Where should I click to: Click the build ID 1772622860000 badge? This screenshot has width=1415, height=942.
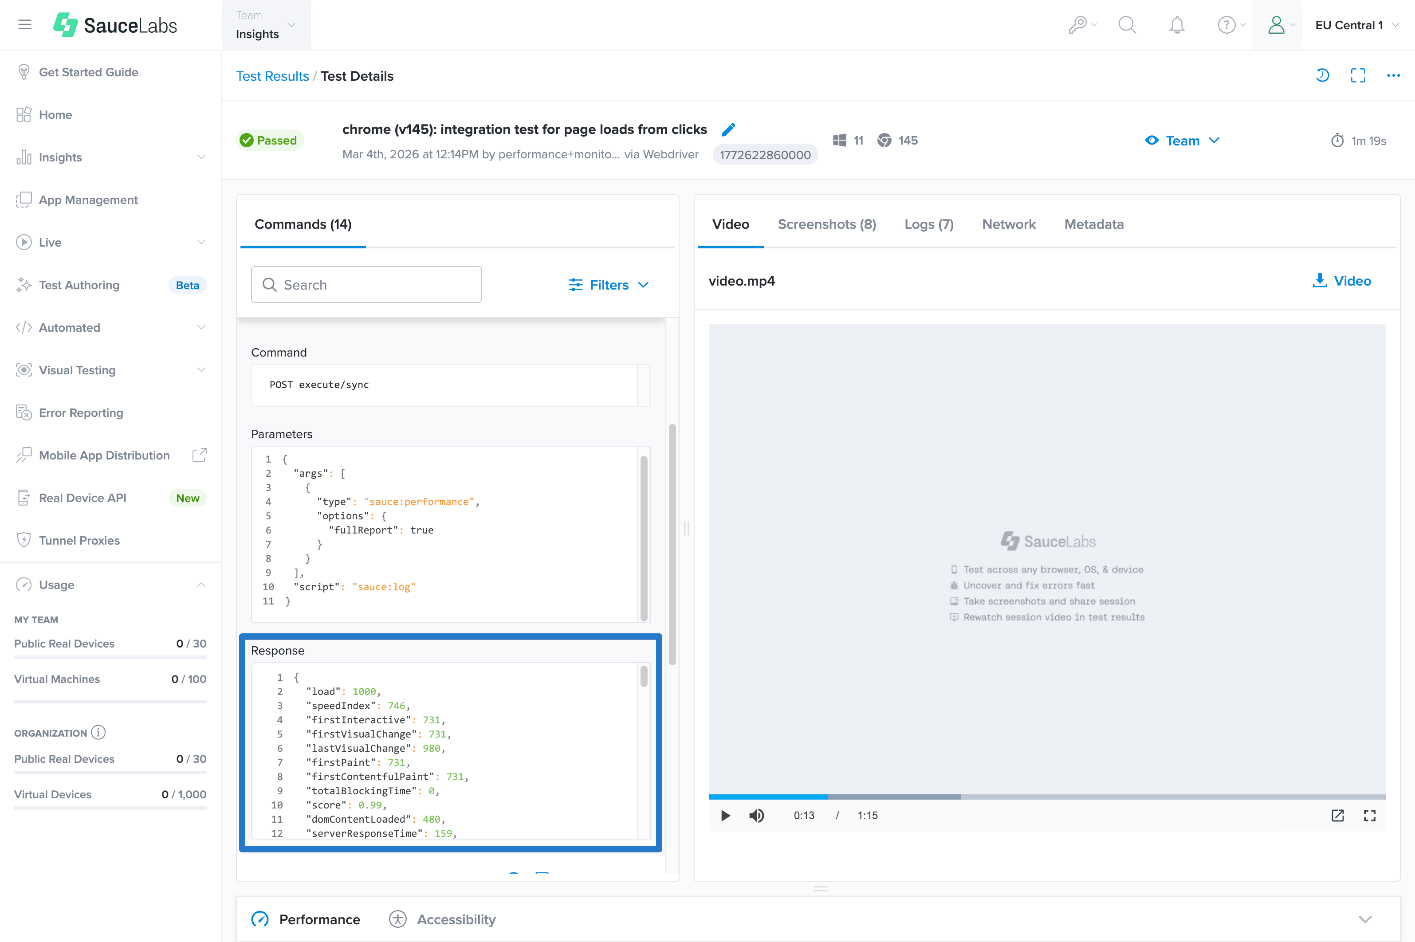[x=765, y=155]
